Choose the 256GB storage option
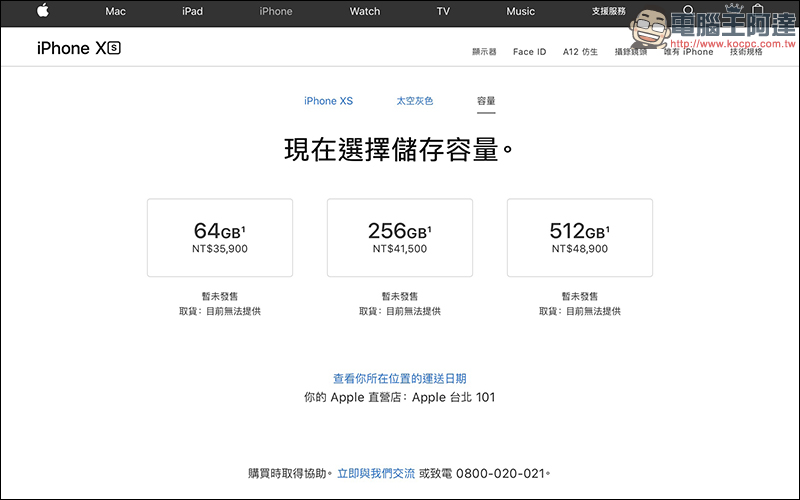 400,237
